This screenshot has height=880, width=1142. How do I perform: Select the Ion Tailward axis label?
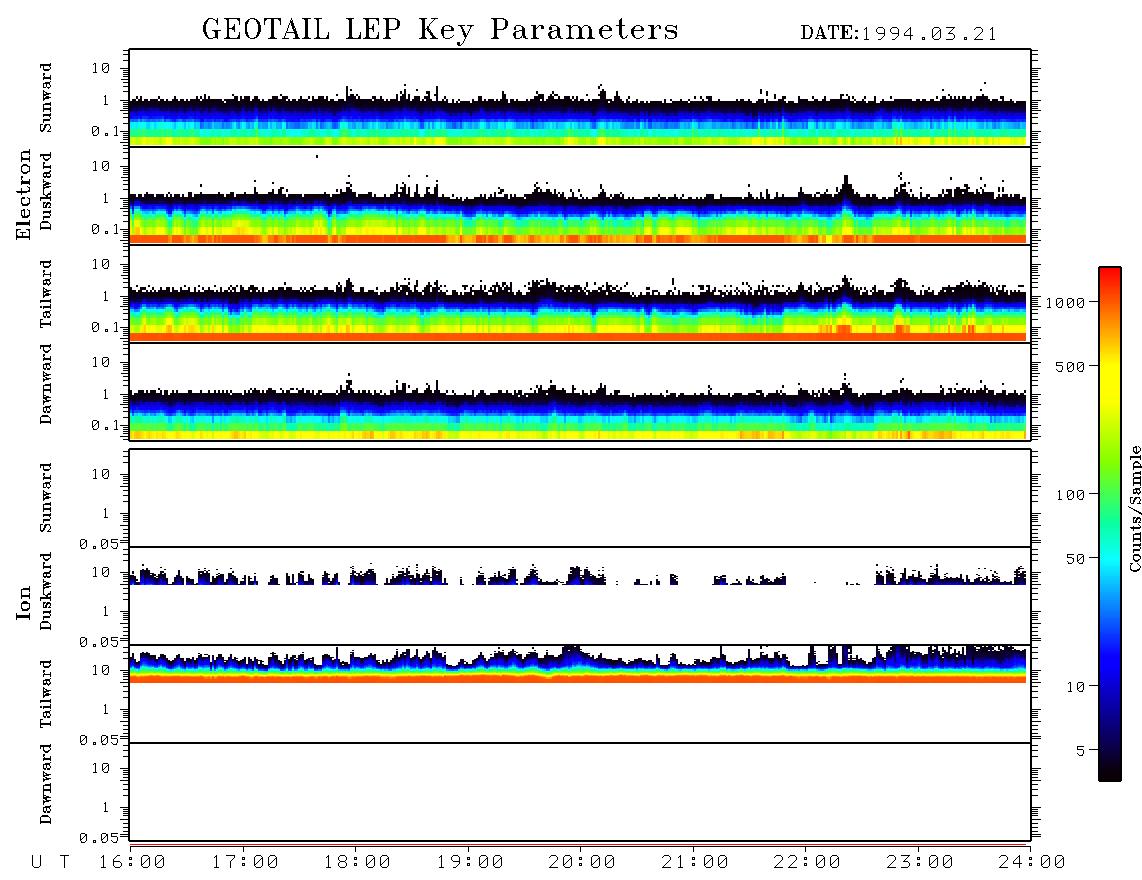tap(46, 694)
